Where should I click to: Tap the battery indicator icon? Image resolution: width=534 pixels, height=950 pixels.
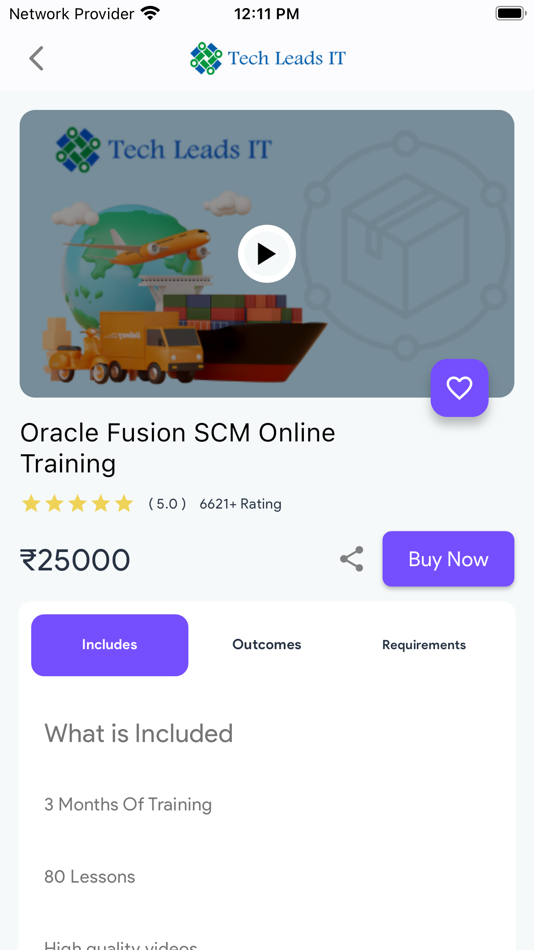coord(510,13)
